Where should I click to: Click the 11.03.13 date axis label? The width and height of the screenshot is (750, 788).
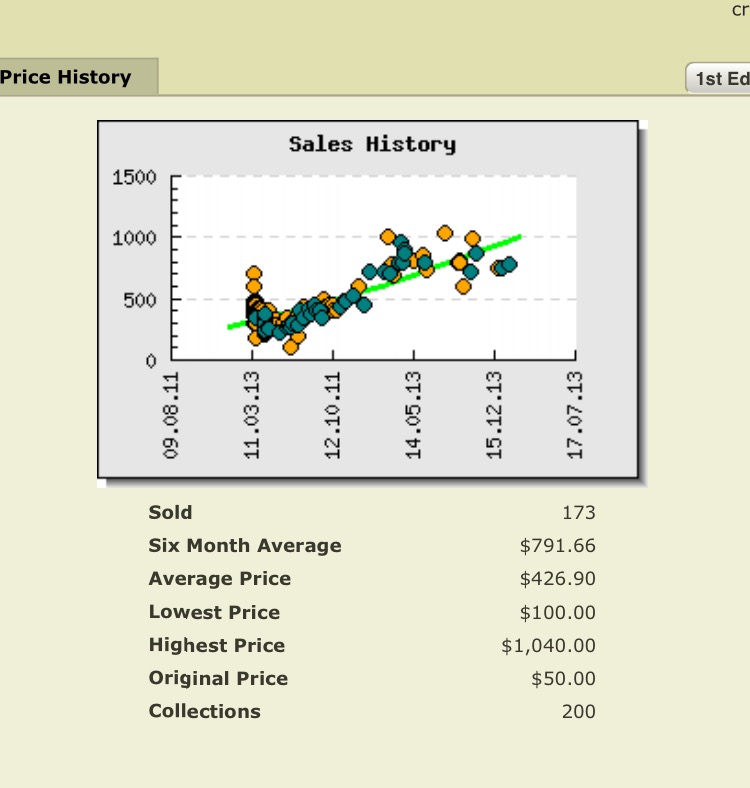click(252, 415)
